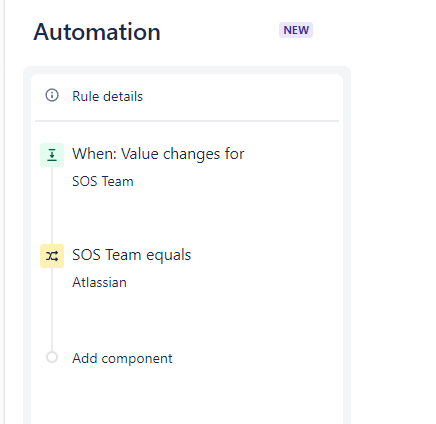This screenshot has height=424, width=436.
Task: Click the crossed arrows inside the condition icon
Action: (52, 256)
